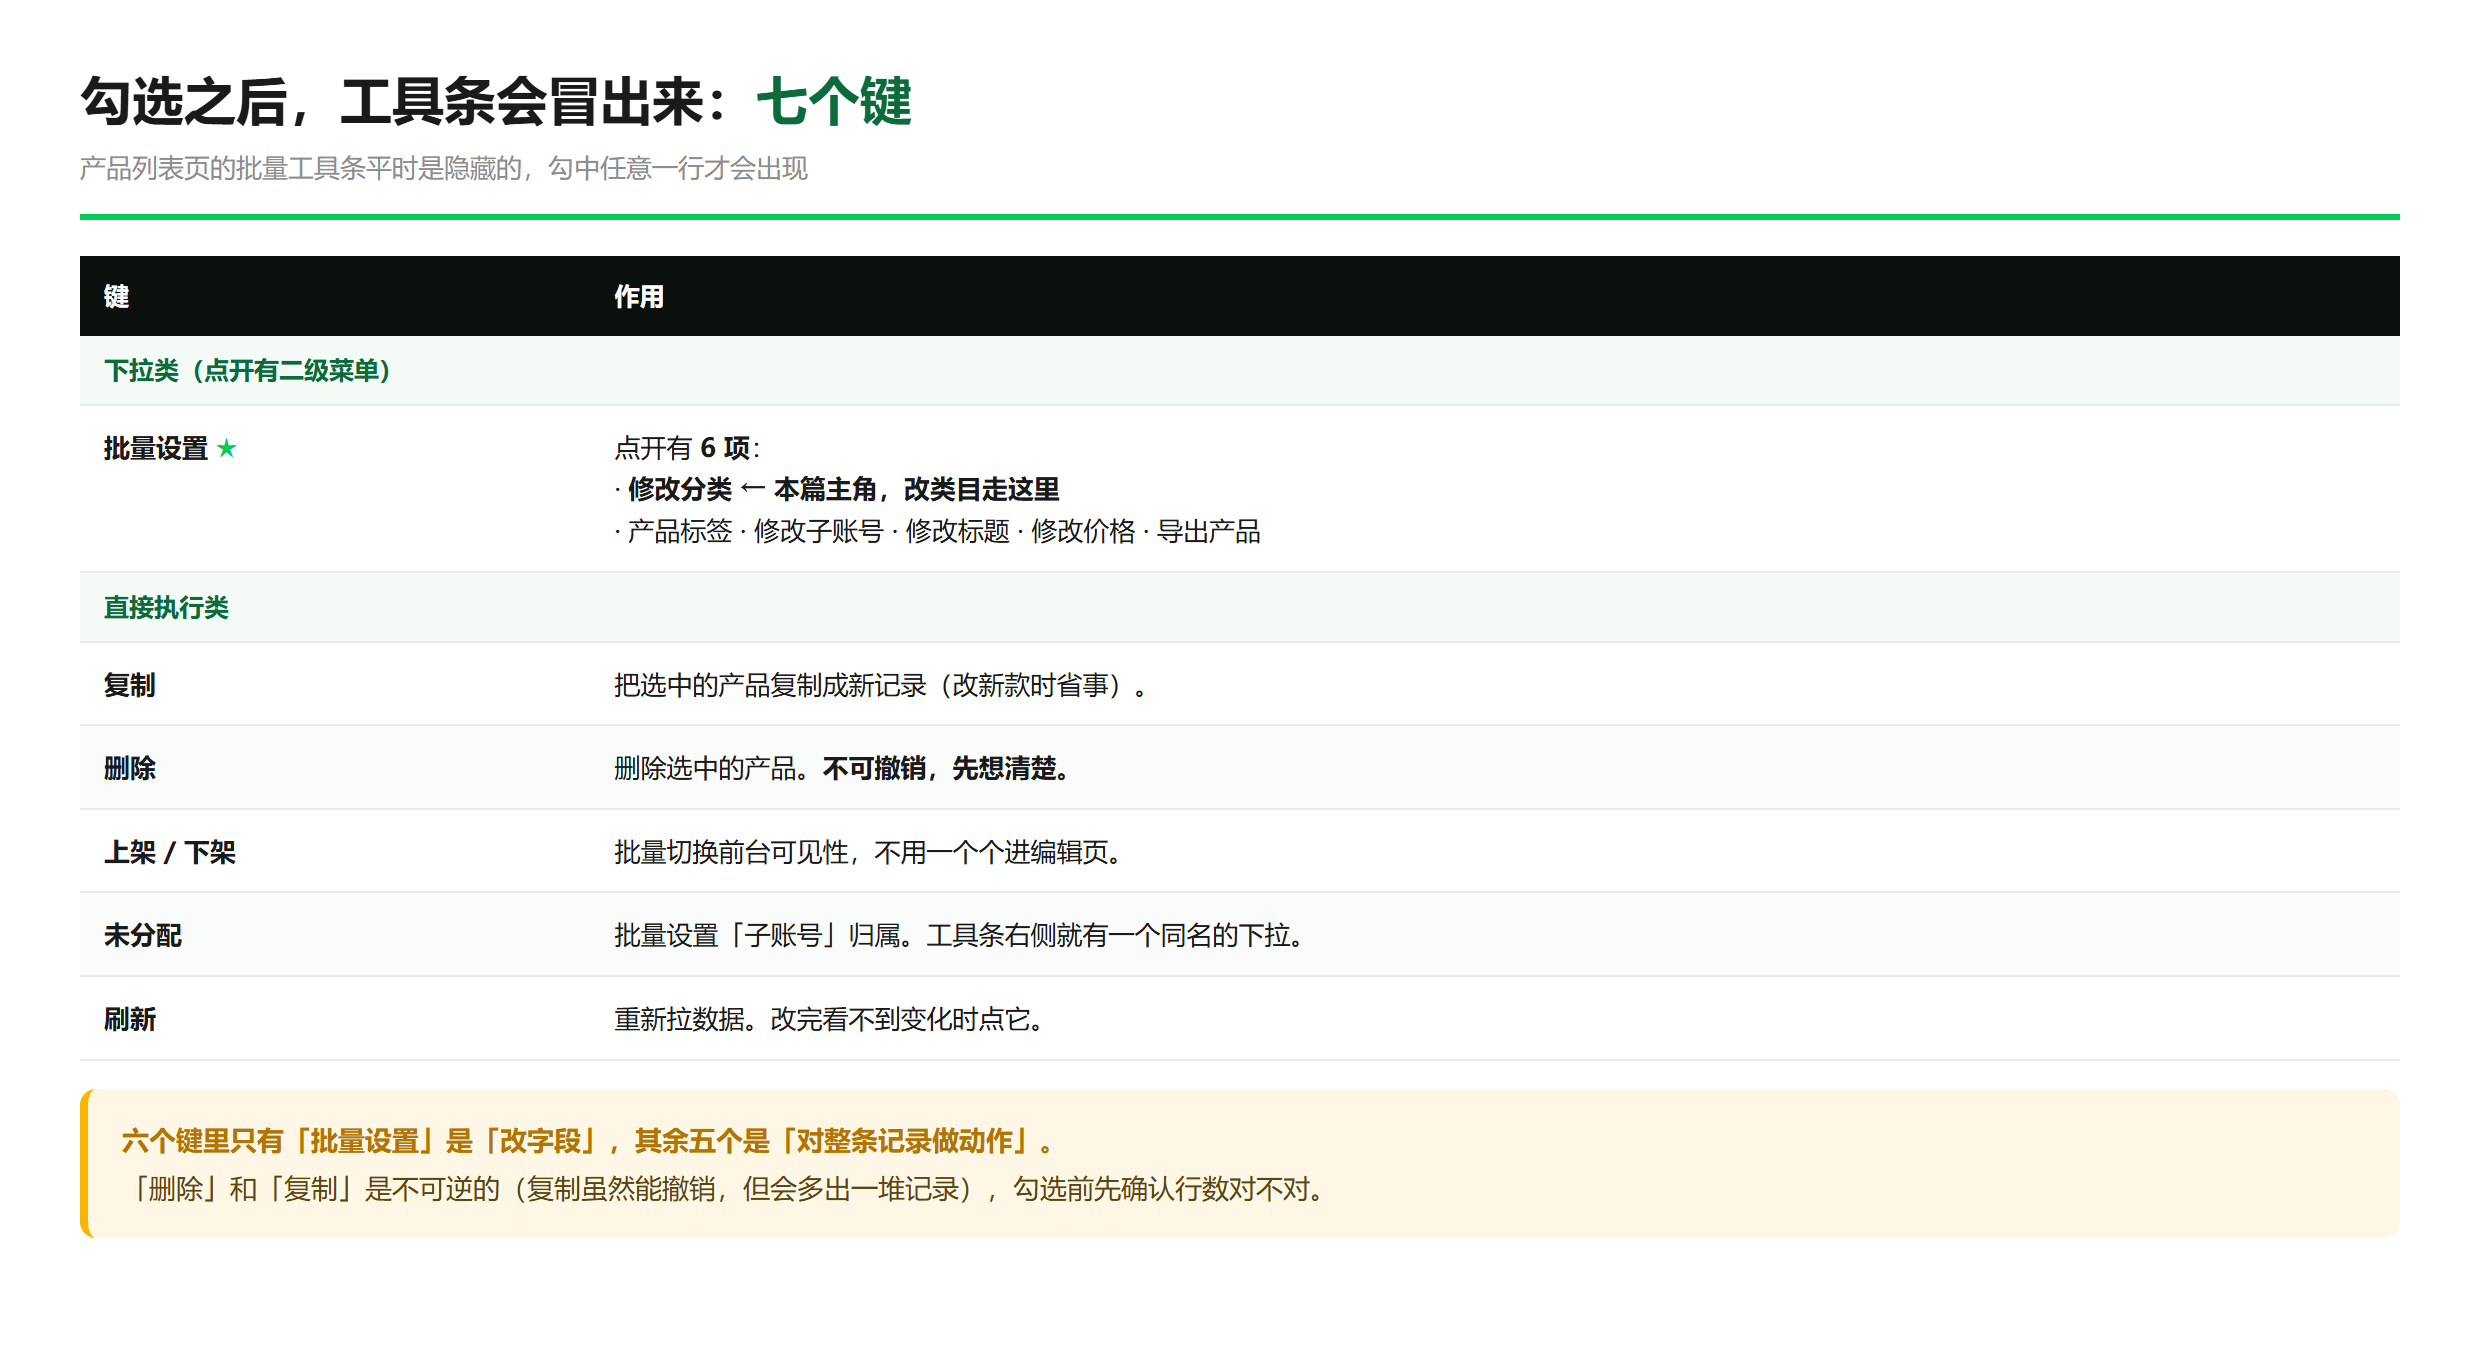Viewport: 2480px width, 1346px height.
Task: Click the subtitle 产品列表页的批量工具条平时是隐藏的
Action: click(301, 168)
